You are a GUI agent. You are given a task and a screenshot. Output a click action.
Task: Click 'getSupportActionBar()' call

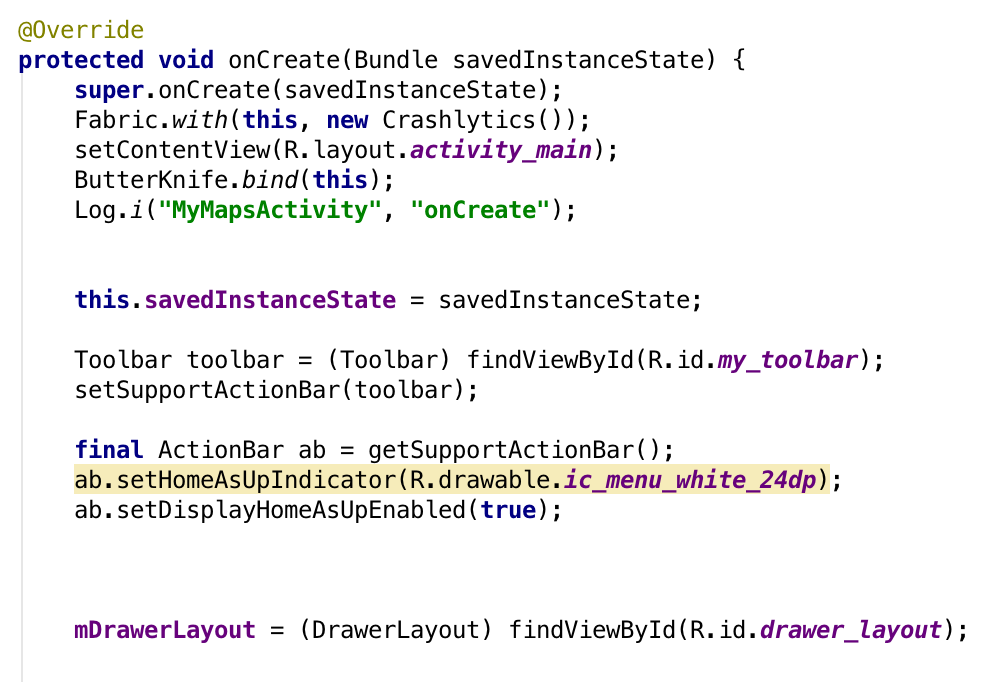point(515,450)
